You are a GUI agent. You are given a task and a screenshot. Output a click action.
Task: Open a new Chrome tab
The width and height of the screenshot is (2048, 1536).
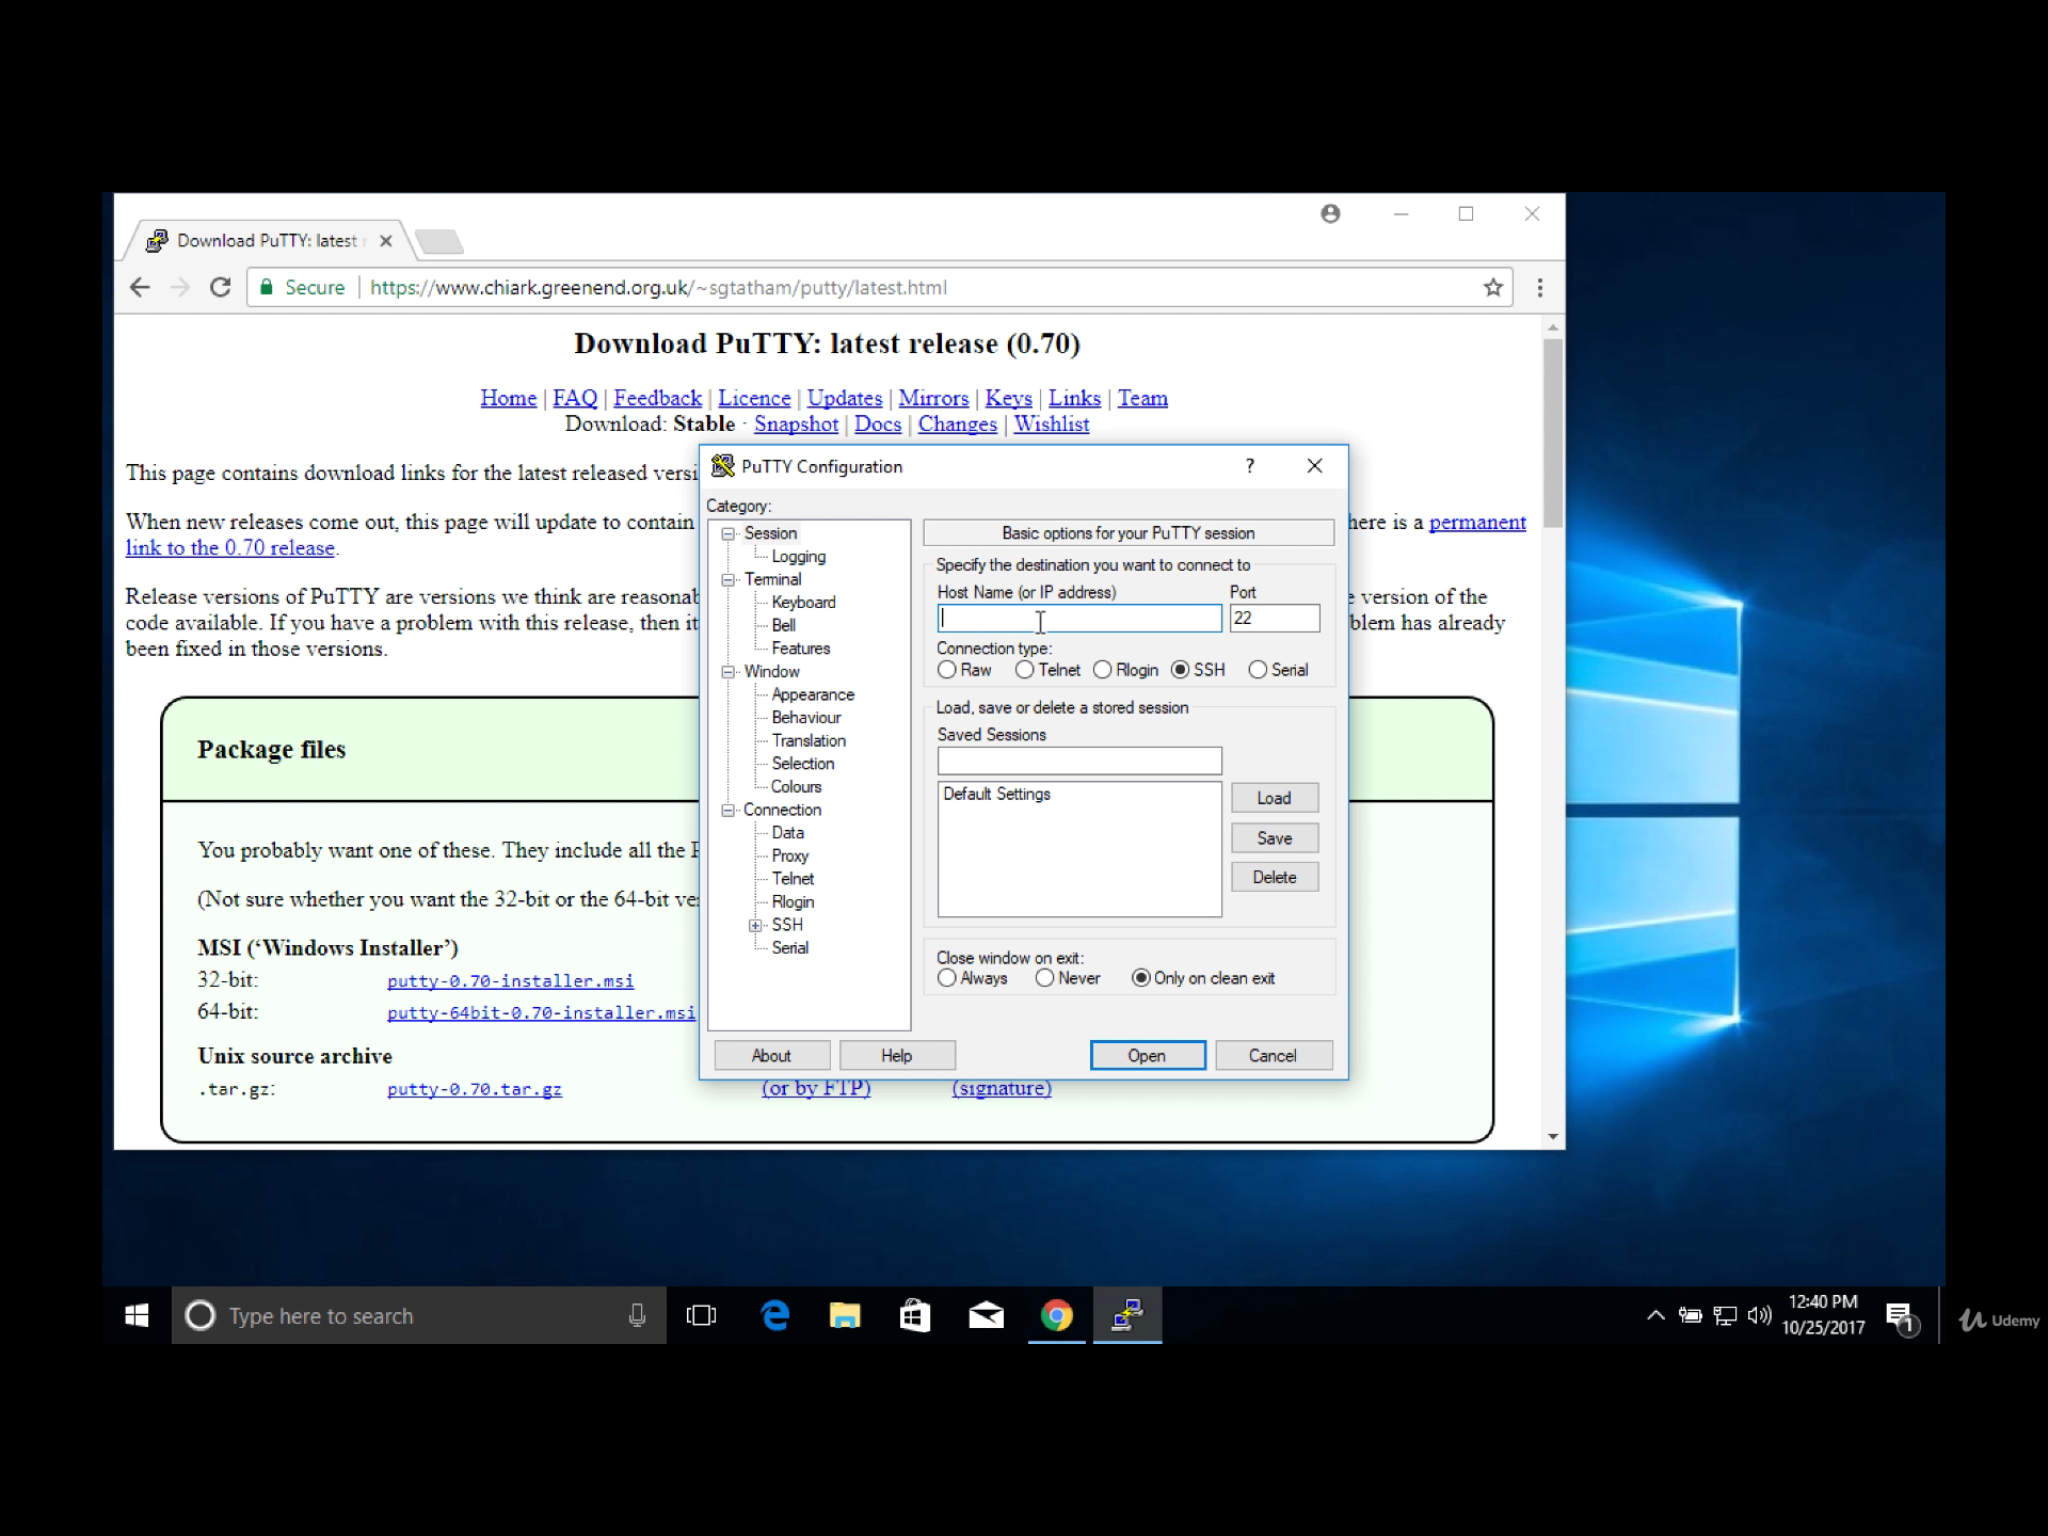pyautogui.click(x=438, y=241)
